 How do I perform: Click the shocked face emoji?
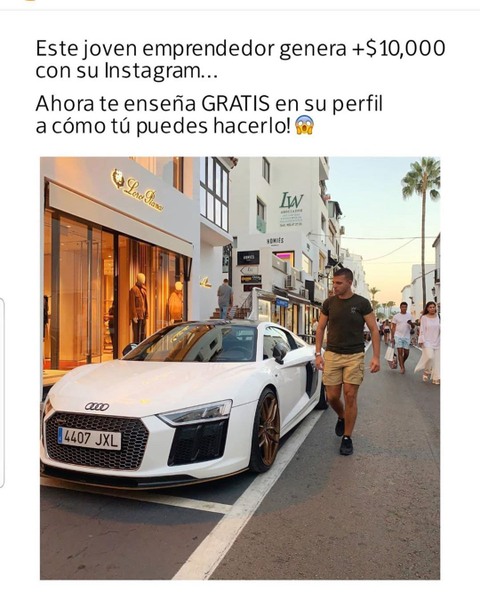click(305, 125)
